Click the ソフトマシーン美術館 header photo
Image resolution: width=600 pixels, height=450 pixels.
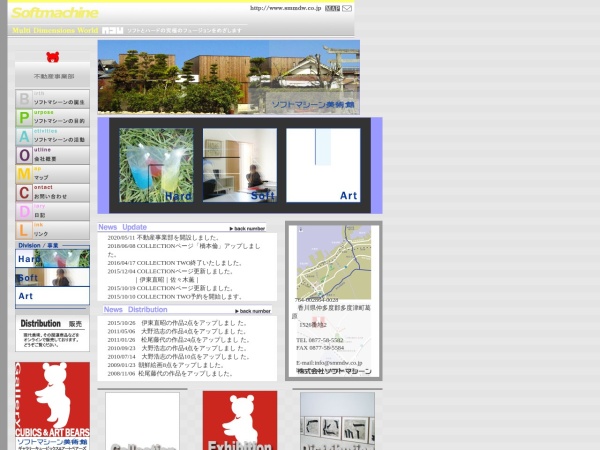coord(229,77)
